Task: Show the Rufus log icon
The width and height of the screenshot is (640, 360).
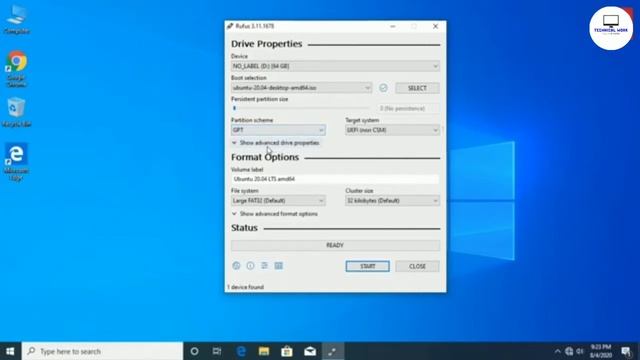Action: [x=279, y=266]
